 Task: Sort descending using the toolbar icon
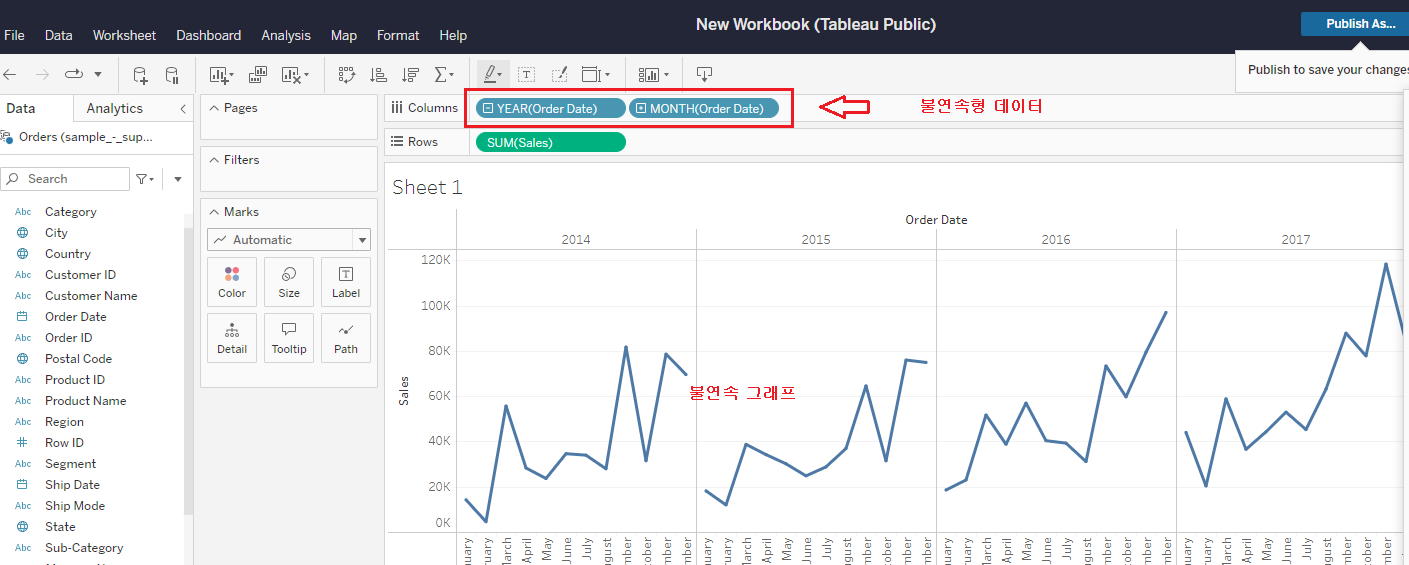(410, 75)
